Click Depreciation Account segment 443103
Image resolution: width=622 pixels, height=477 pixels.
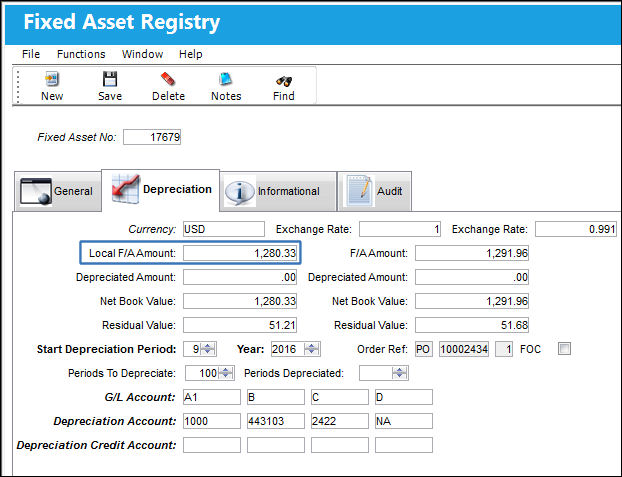click(276, 421)
